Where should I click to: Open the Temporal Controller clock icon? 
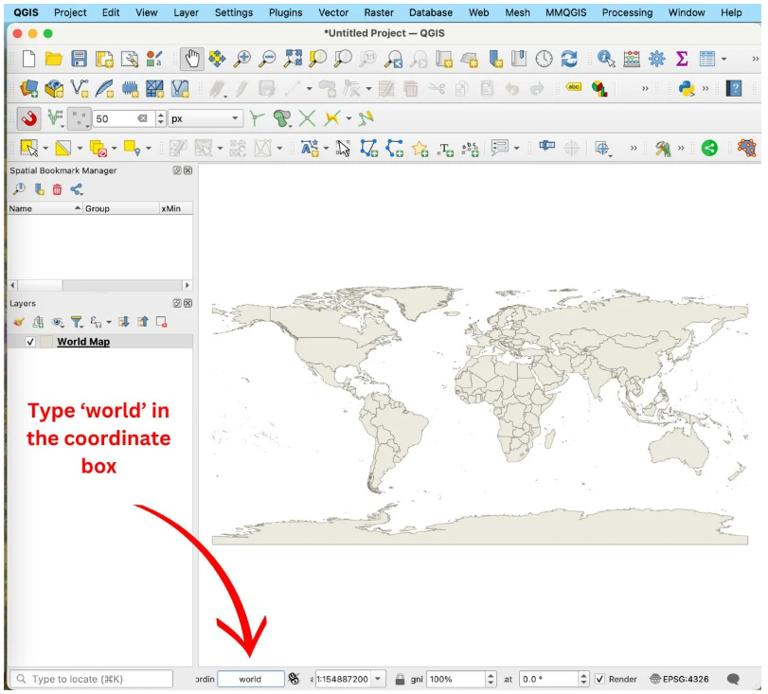pos(544,59)
